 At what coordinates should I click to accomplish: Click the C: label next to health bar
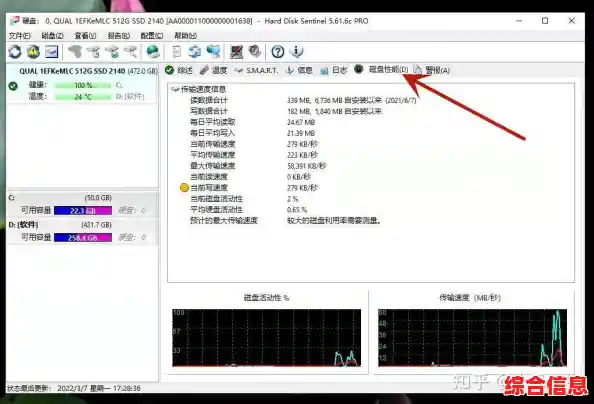click(x=119, y=85)
